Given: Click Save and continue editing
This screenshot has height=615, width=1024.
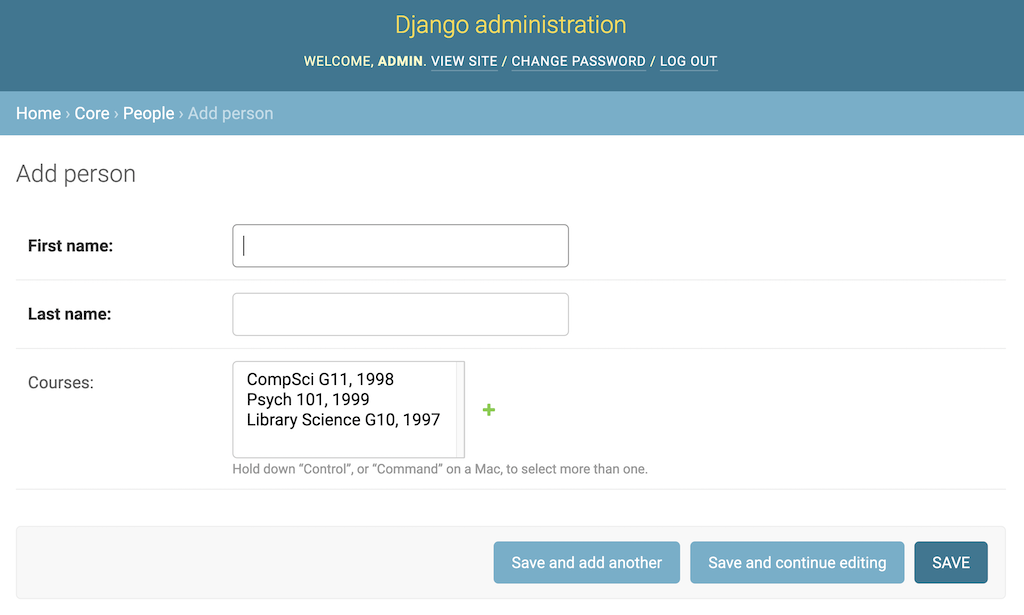Looking at the screenshot, I should 797,562.
